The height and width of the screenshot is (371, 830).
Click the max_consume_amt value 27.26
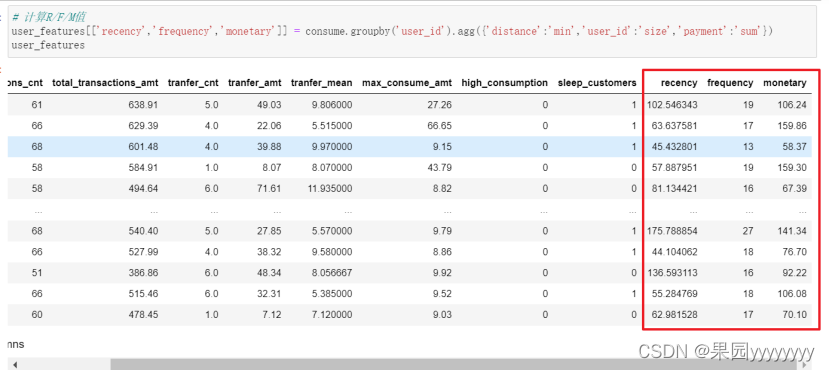[440, 105]
